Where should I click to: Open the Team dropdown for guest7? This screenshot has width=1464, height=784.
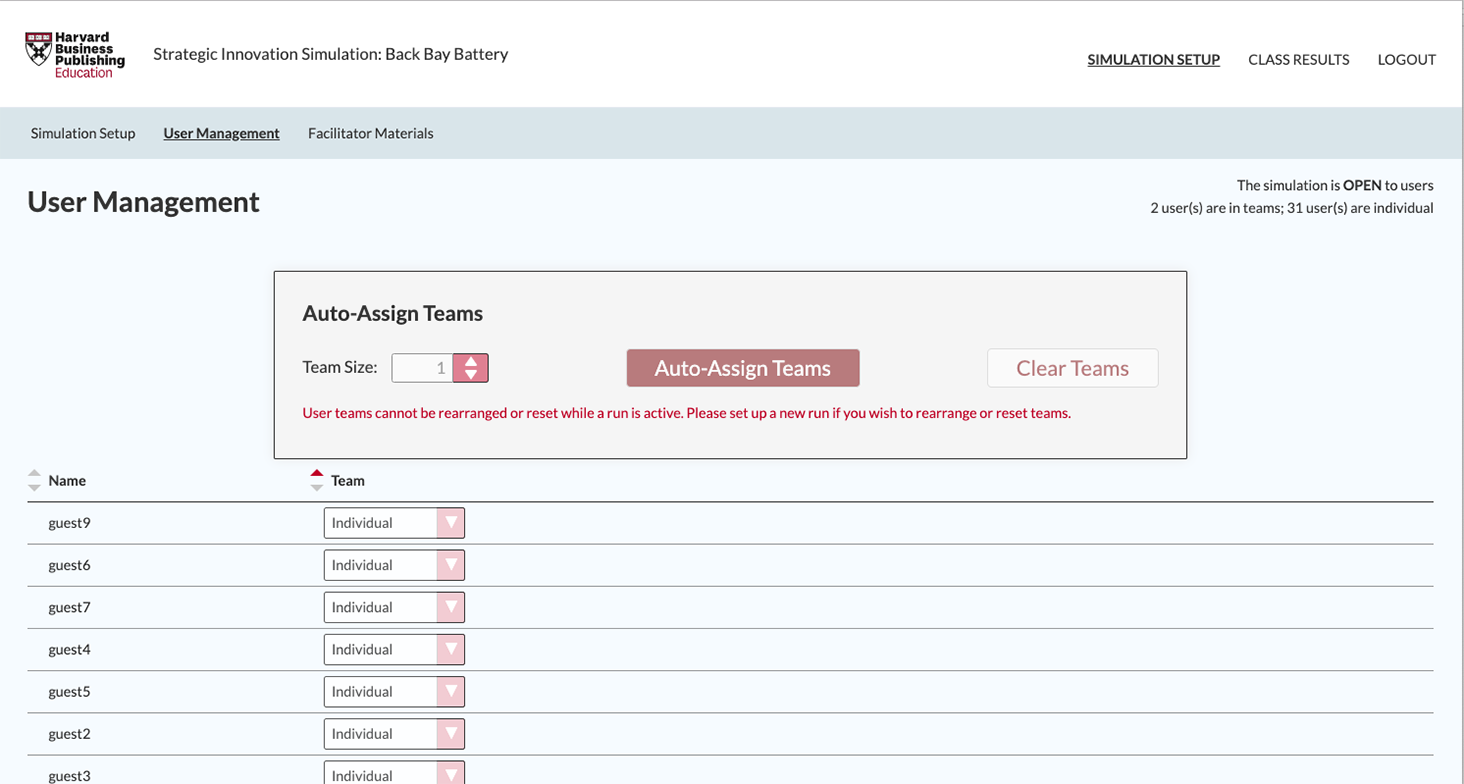click(x=394, y=607)
